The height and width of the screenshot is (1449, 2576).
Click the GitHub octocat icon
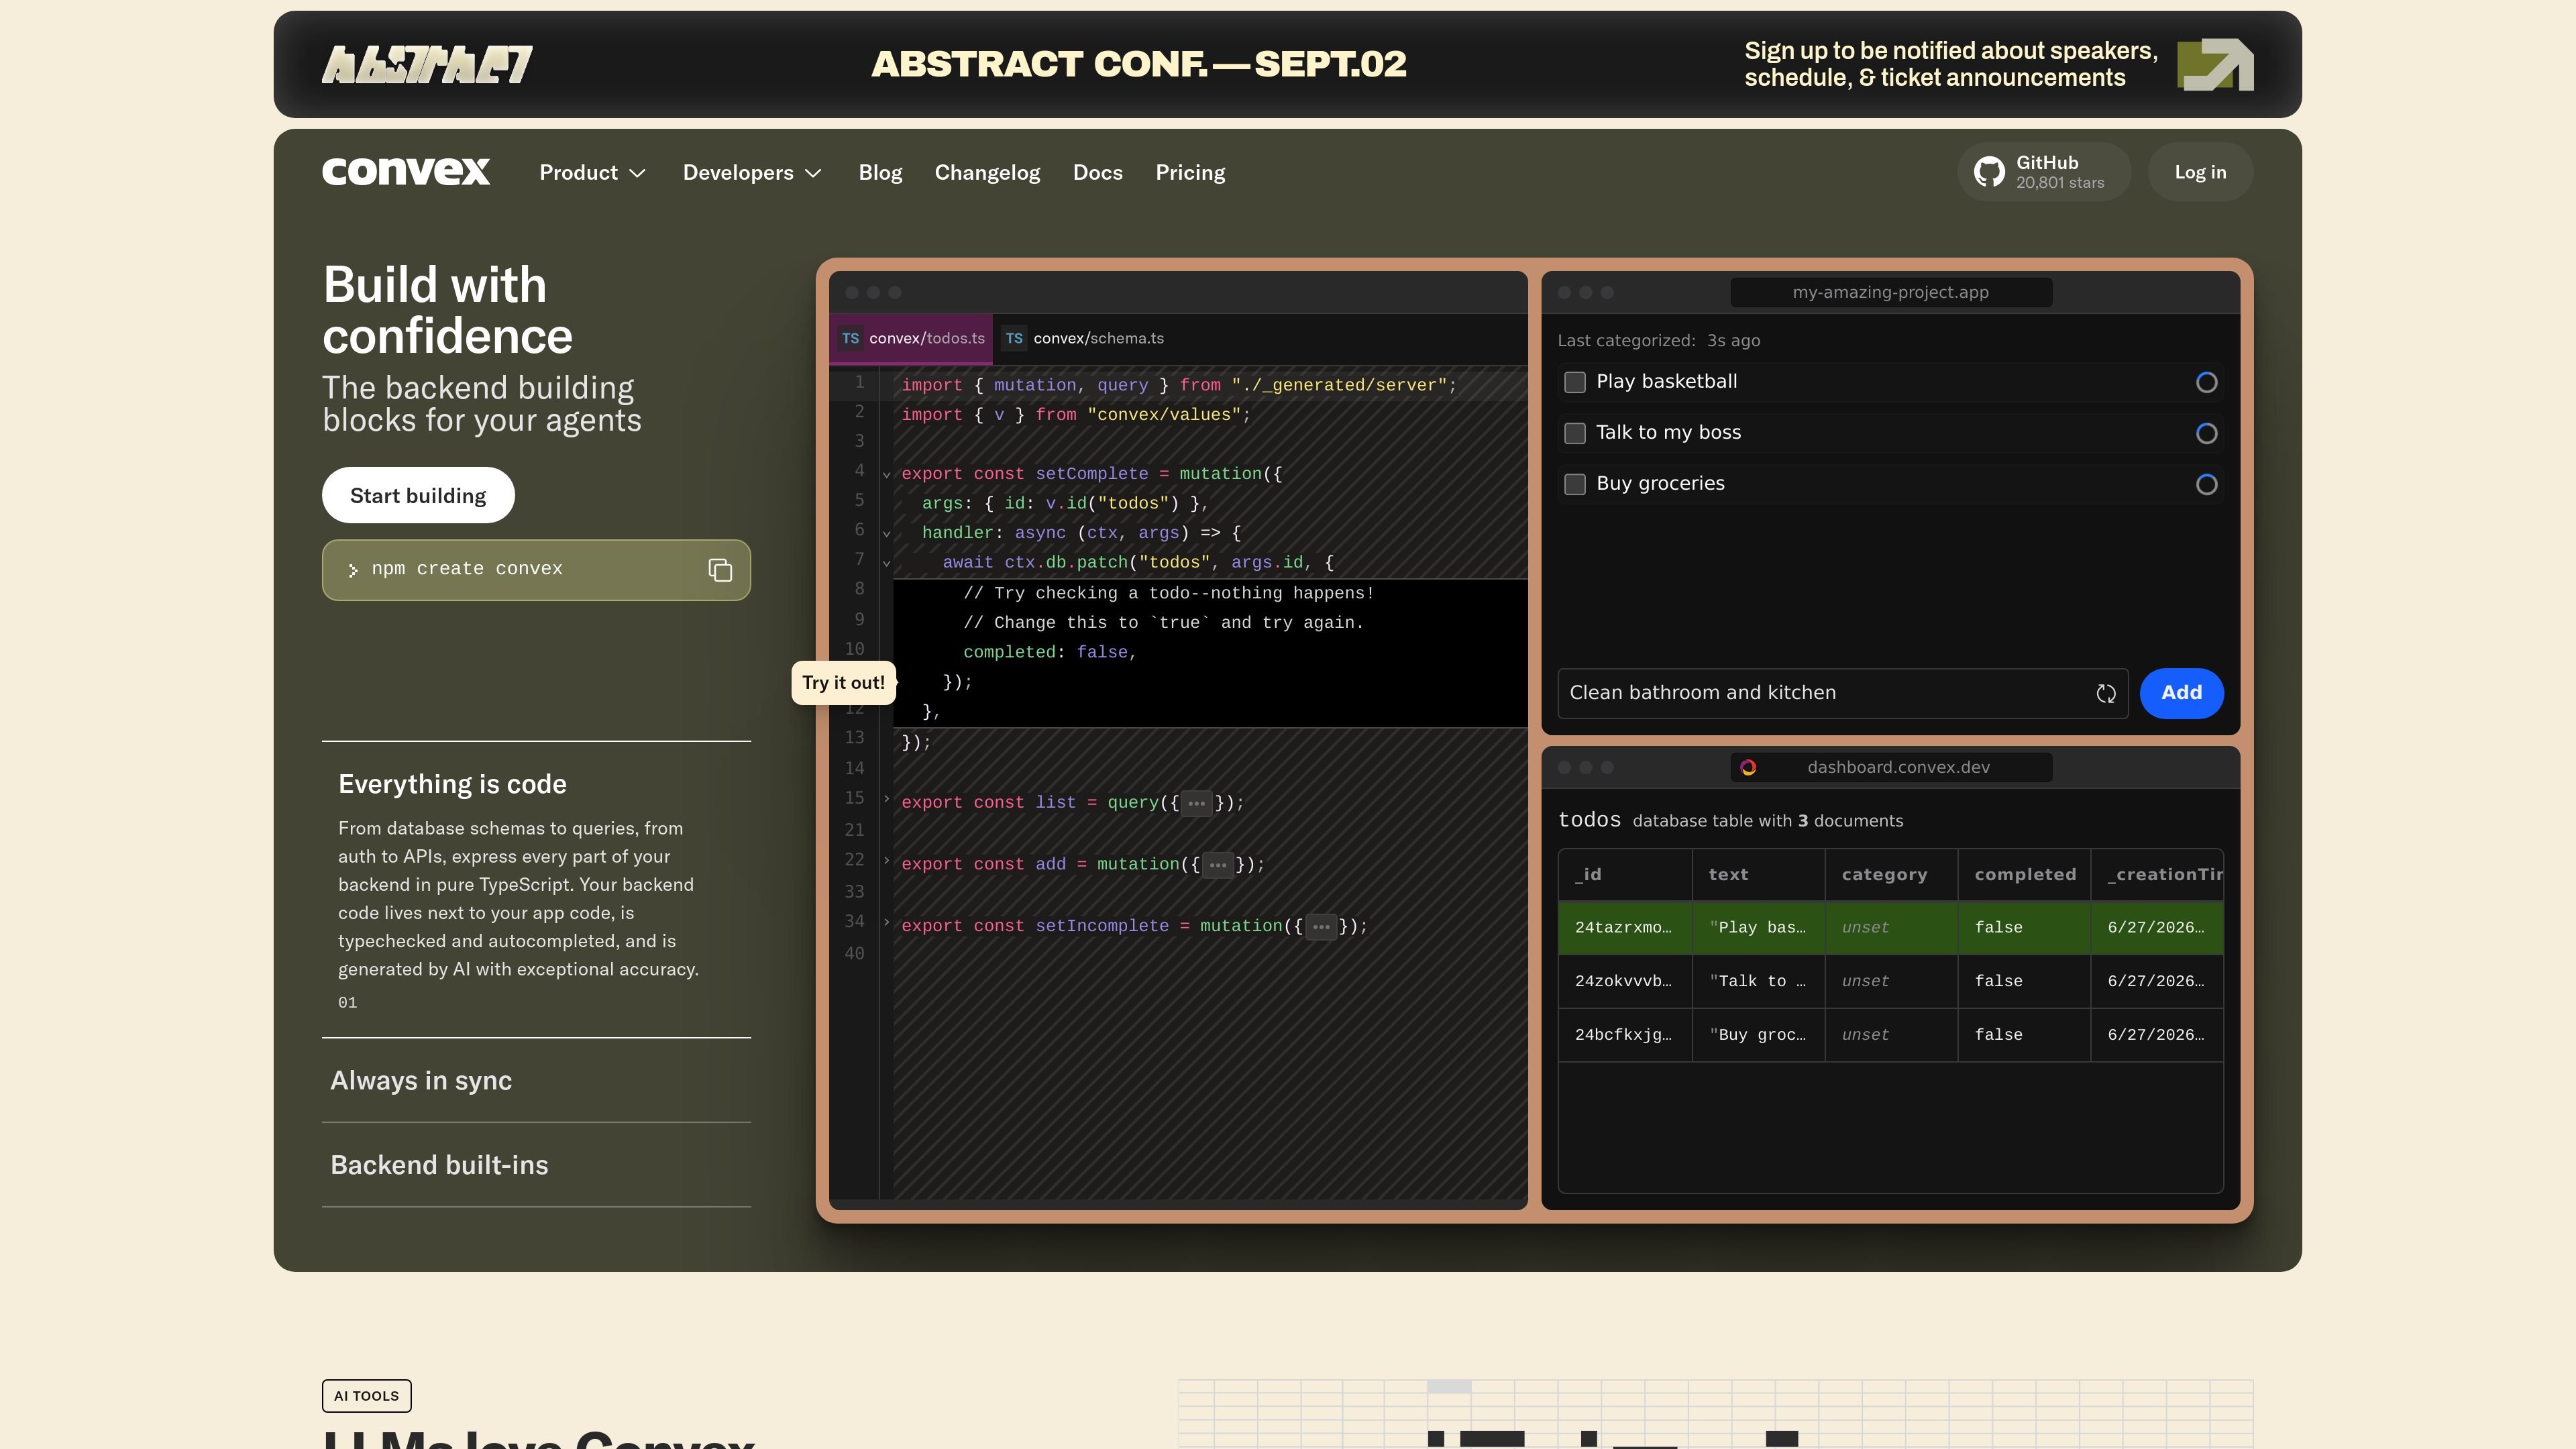[1989, 172]
